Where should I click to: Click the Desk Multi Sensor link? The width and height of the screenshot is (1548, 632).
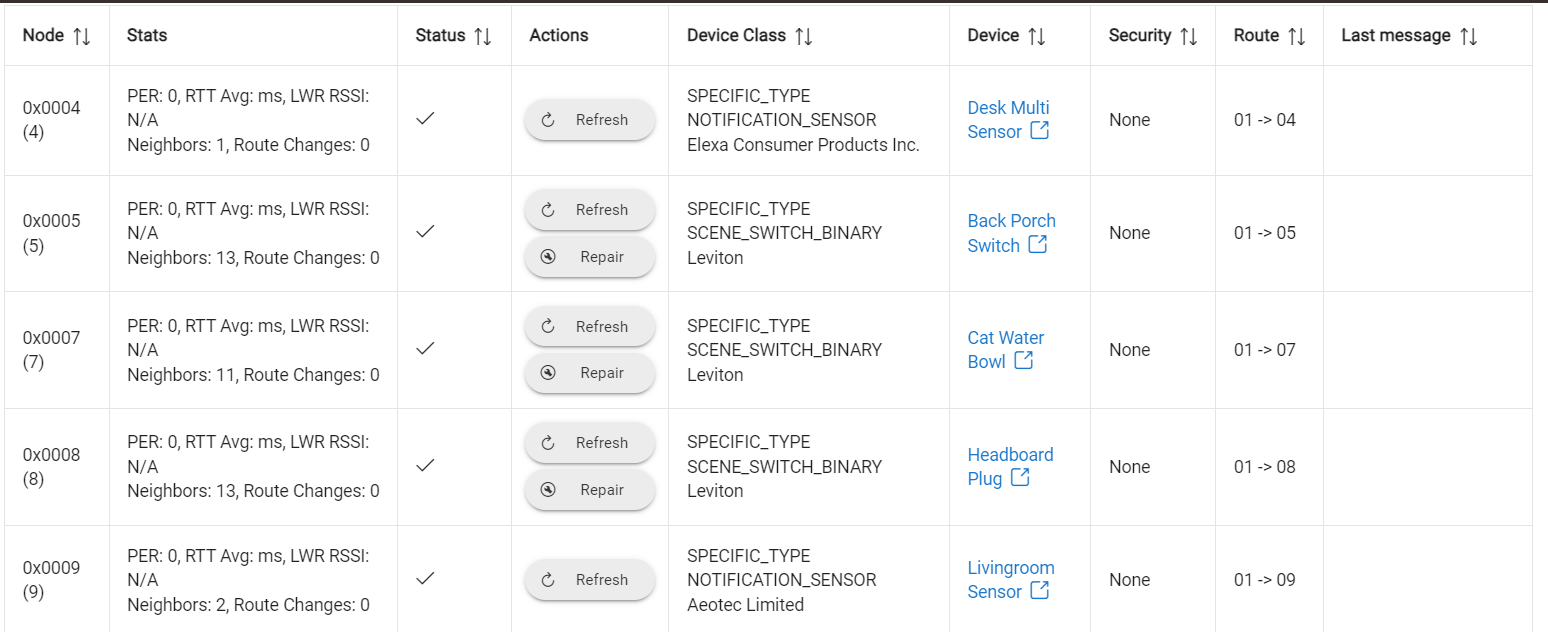tap(1008, 120)
